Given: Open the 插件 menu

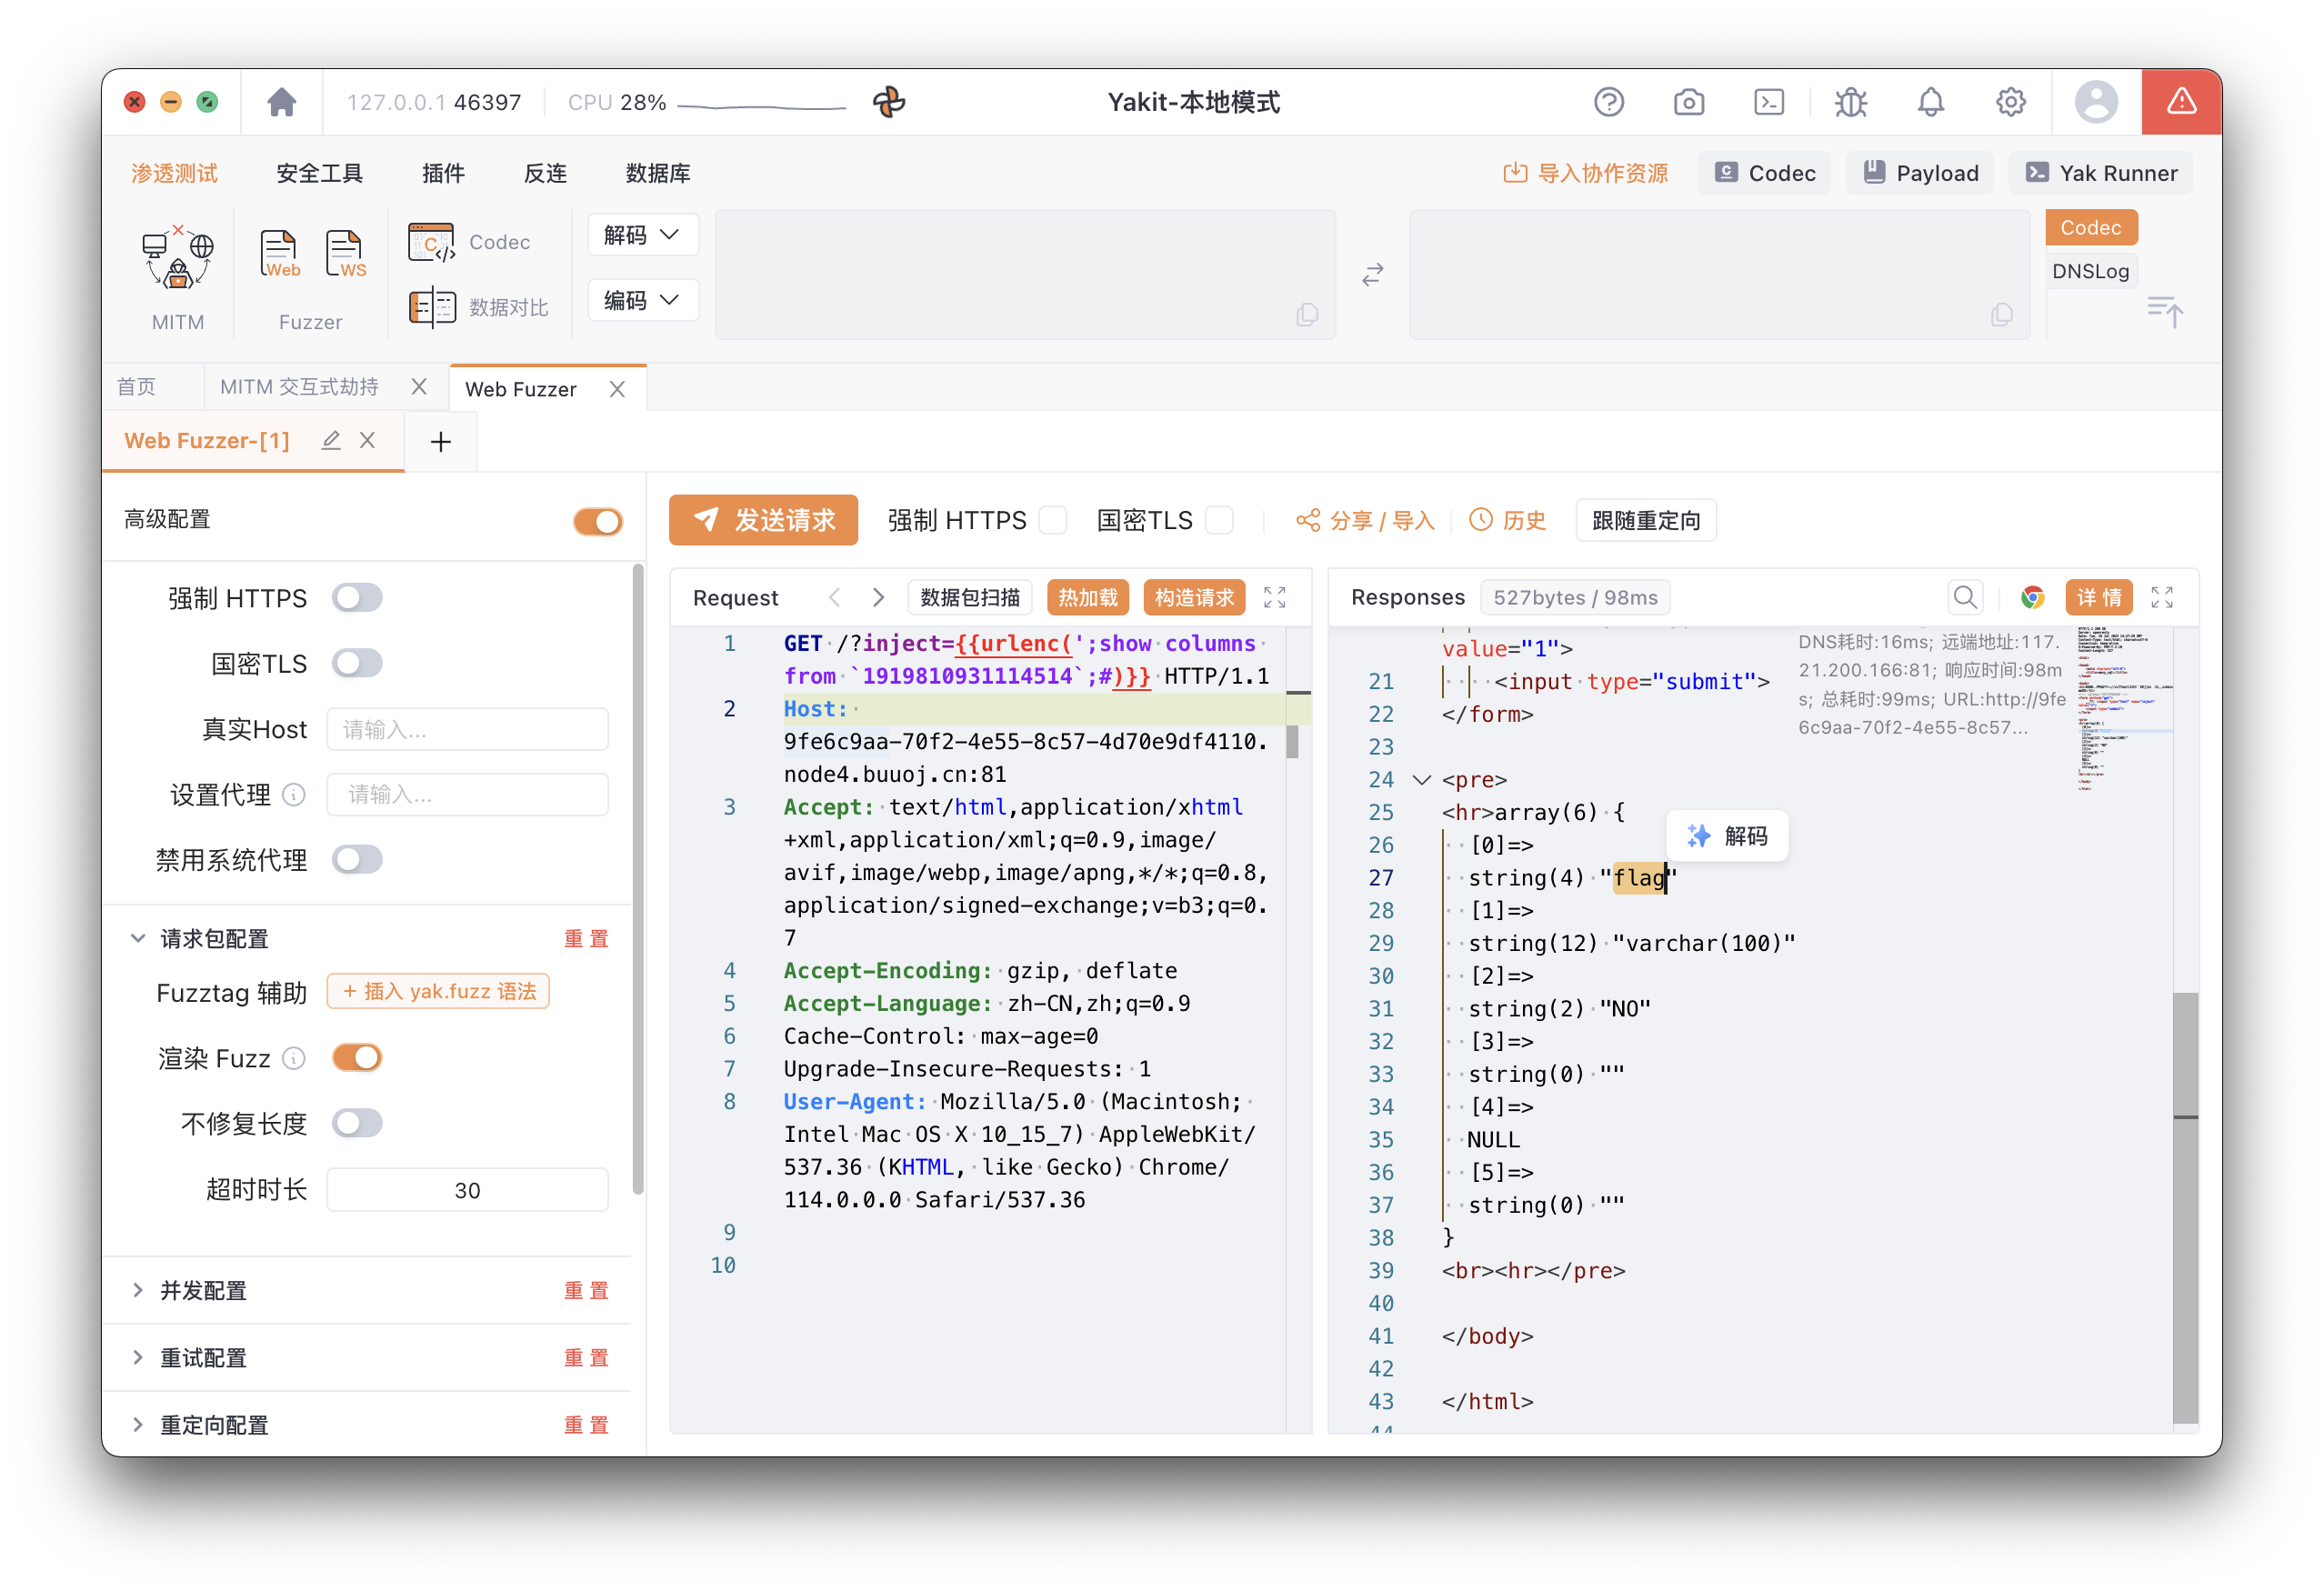Looking at the screenshot, I should point(443,173).
